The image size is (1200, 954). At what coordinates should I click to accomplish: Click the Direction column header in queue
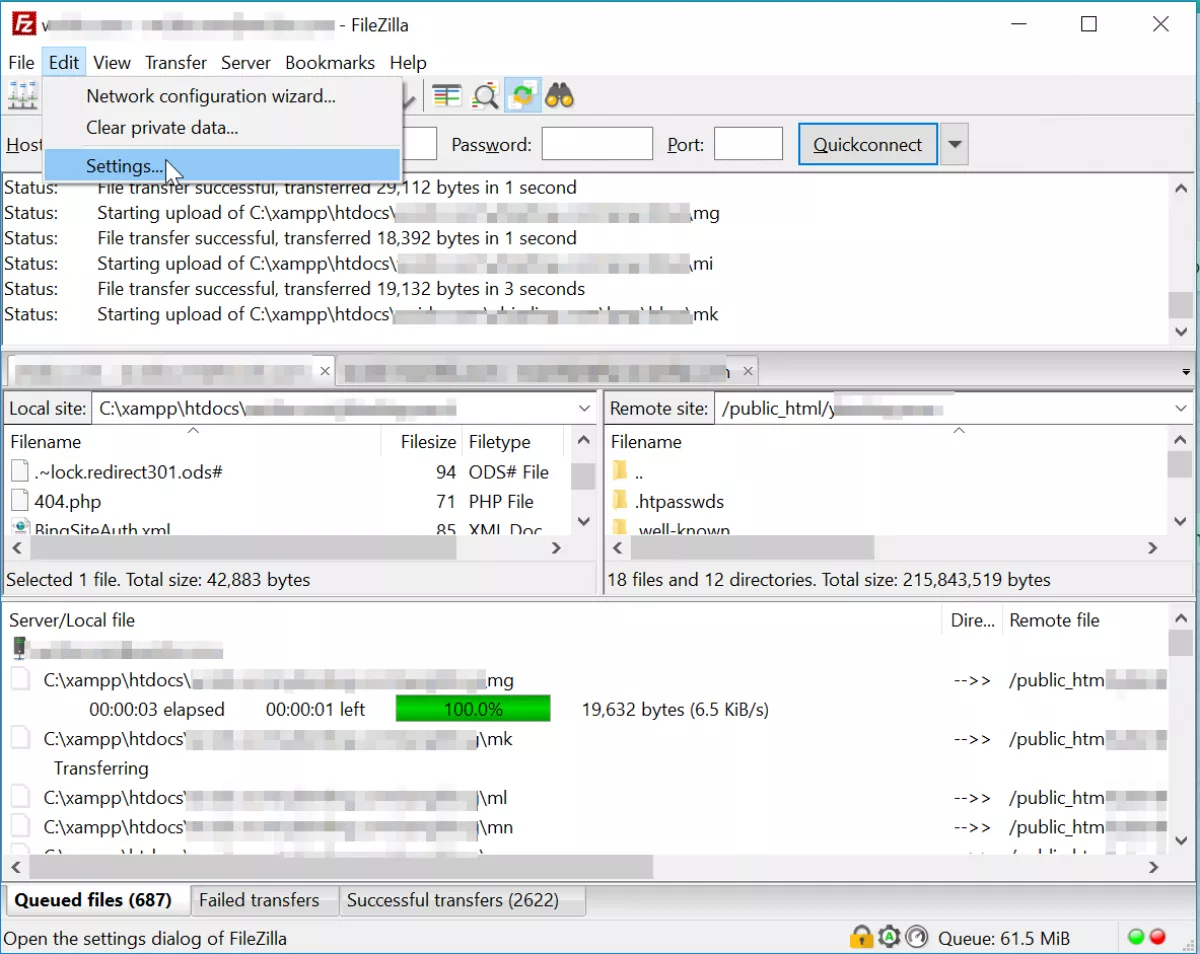972,620
